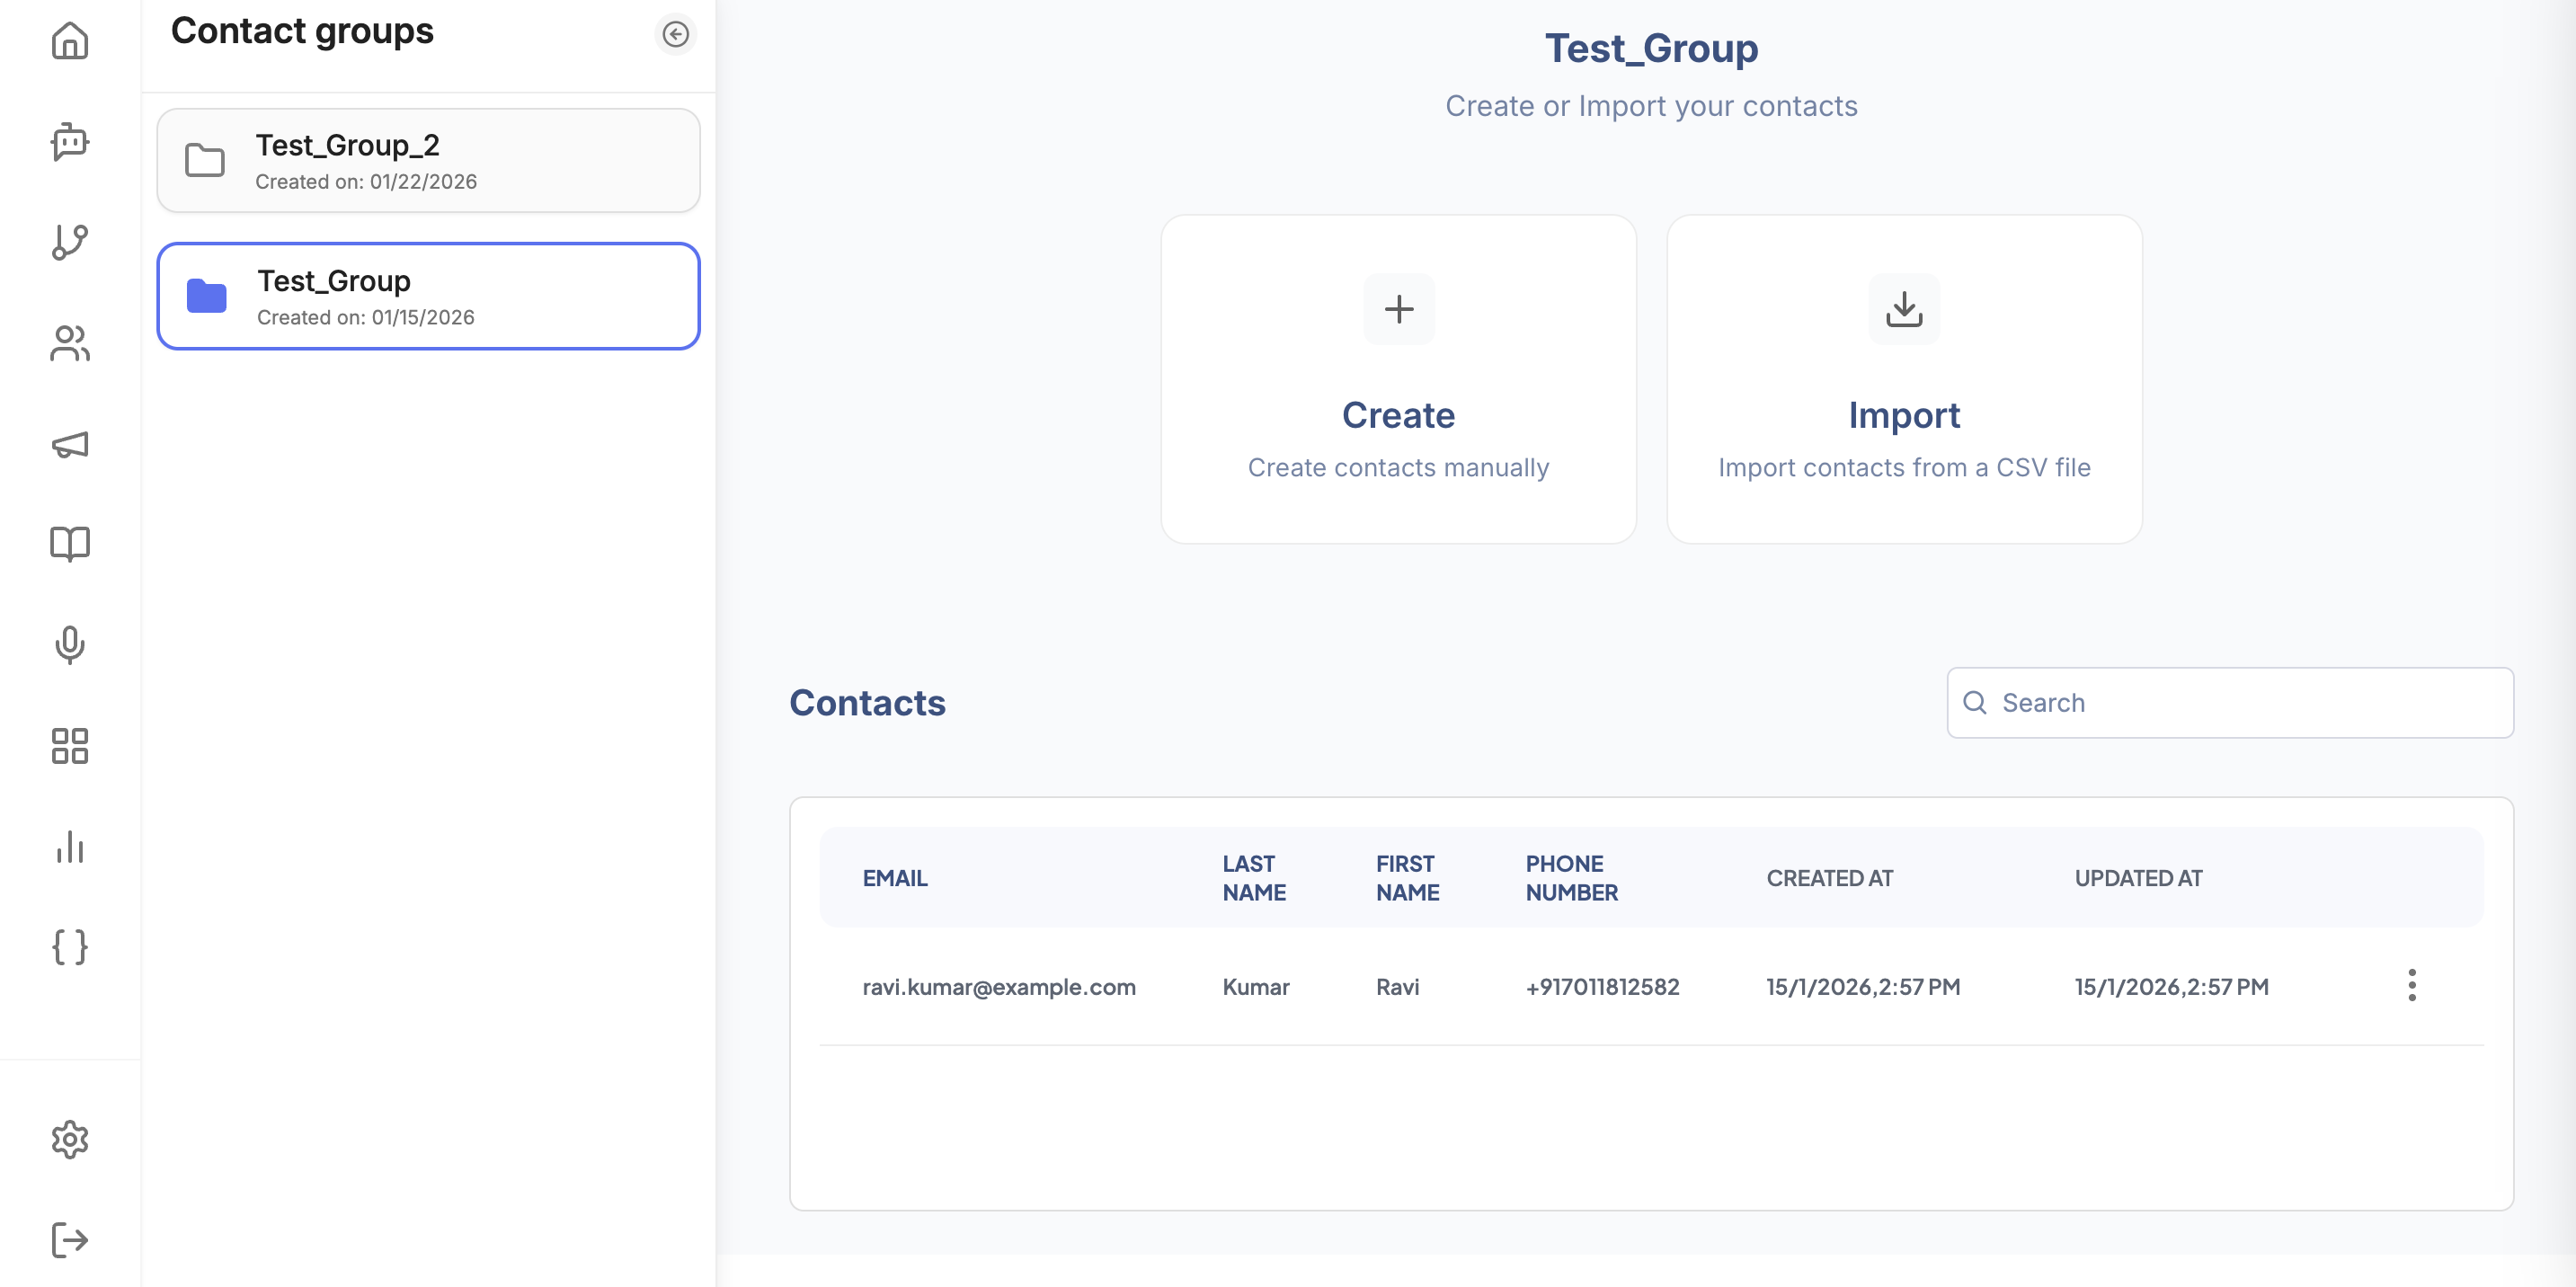Log out using the sidebar exit icon
This screenshot has height=1287, width=2576.
pos(69,1240)
